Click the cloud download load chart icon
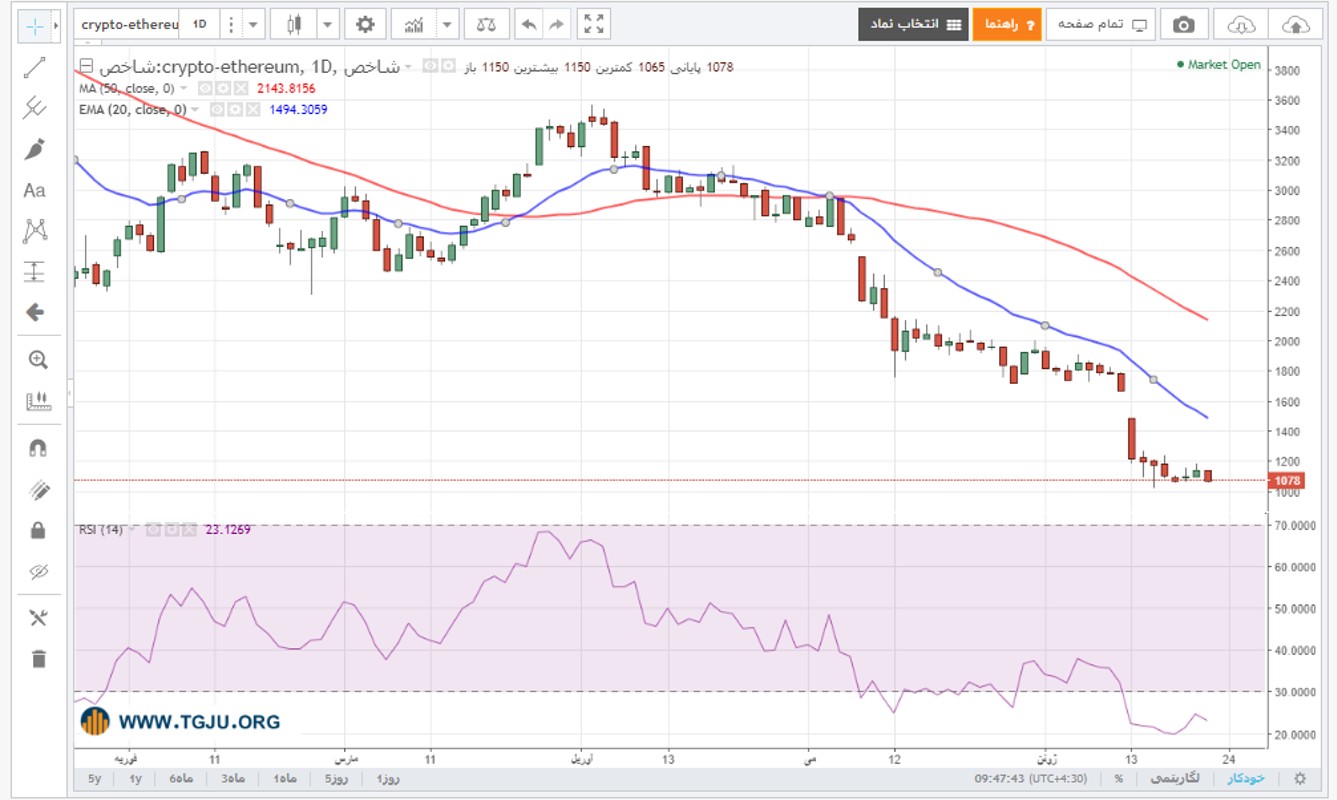The width and height of the screenshot is (1337, 800). pos(1240,24)
